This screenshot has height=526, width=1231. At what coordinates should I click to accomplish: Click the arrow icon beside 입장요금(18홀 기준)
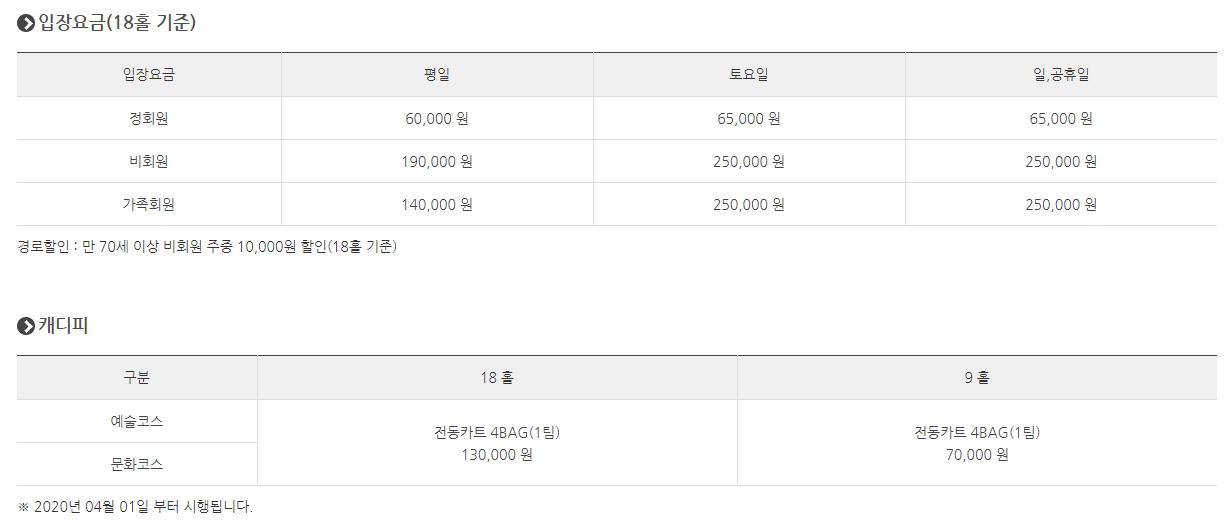click(x=26, y=23)
